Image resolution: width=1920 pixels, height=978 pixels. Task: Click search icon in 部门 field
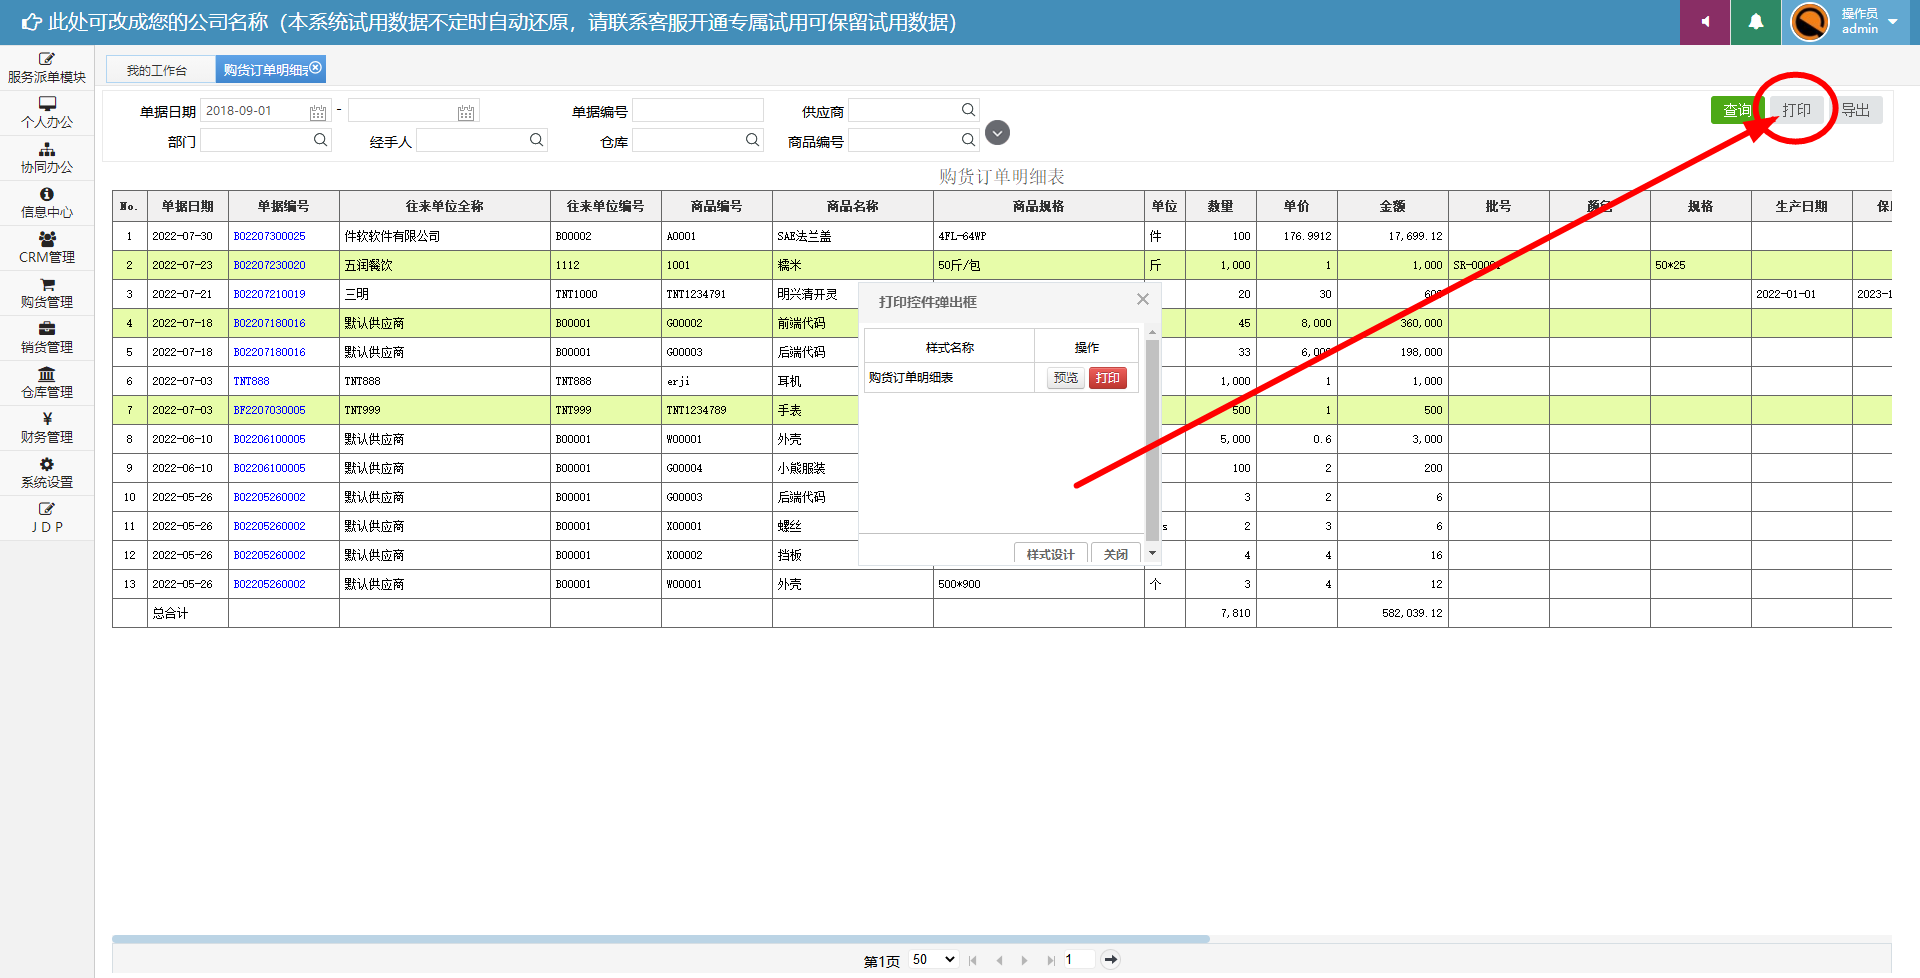pos(320,140)
